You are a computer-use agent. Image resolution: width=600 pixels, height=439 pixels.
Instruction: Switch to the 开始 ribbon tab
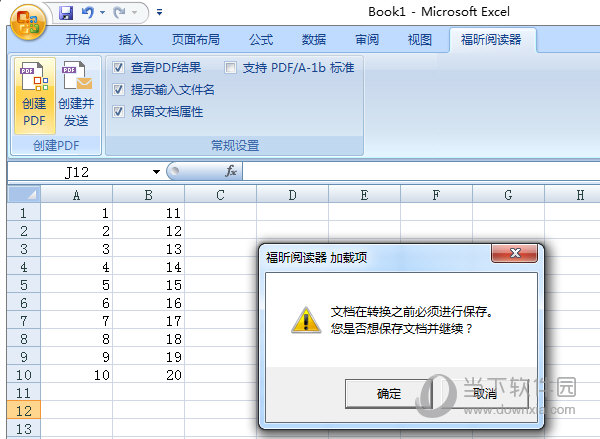[77, 40]
